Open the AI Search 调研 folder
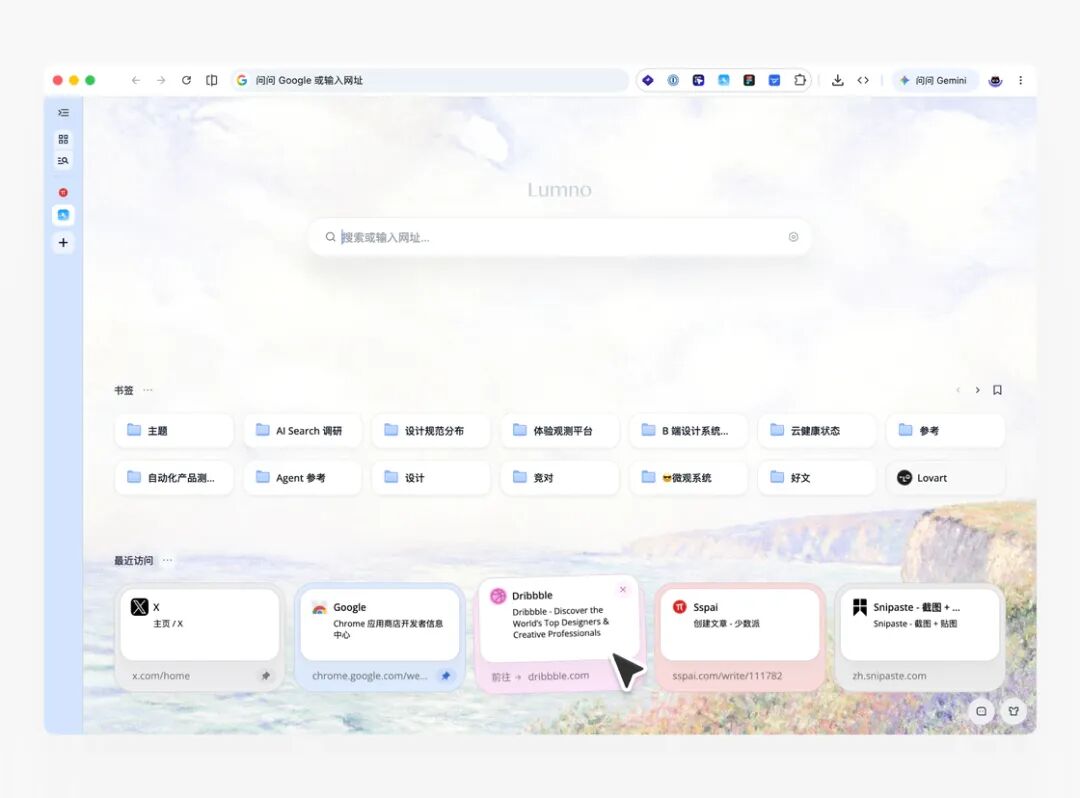The image size is (1080, 798). pyautogui.click(x=302, y=430)
